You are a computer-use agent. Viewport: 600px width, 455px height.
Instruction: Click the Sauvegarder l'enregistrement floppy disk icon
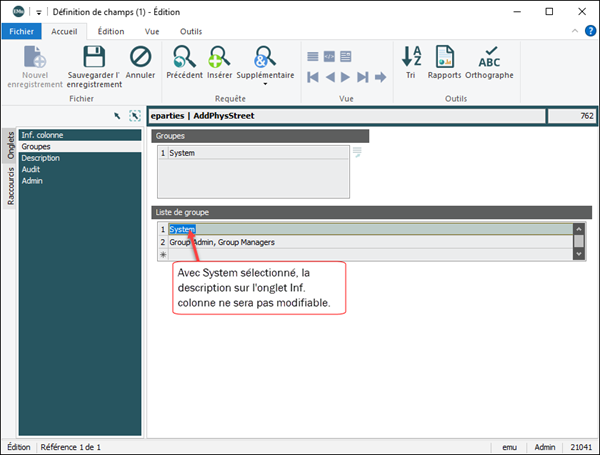tap(93, 57)
